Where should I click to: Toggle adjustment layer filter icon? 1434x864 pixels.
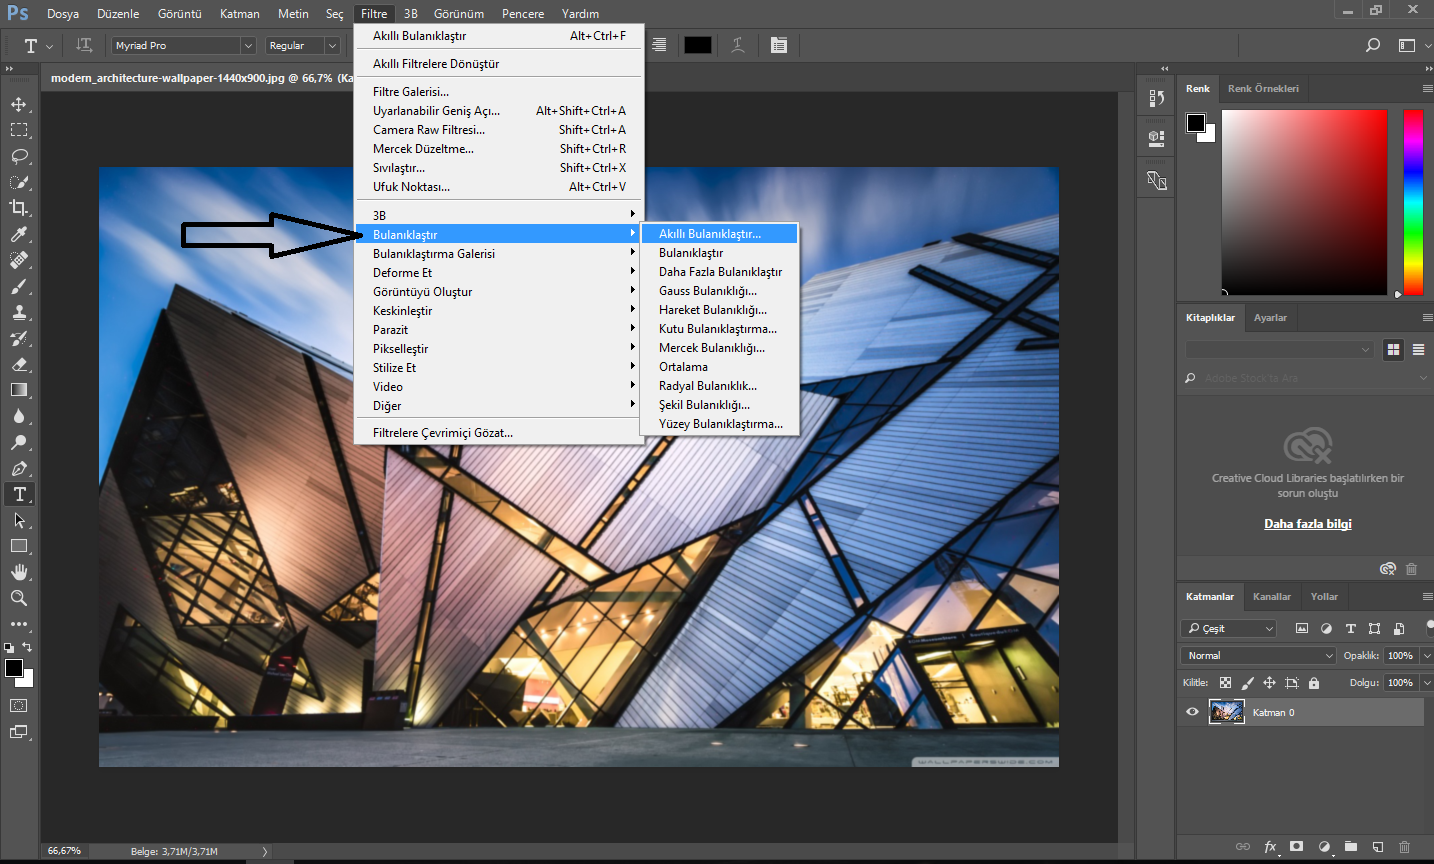coord(1326,628)
